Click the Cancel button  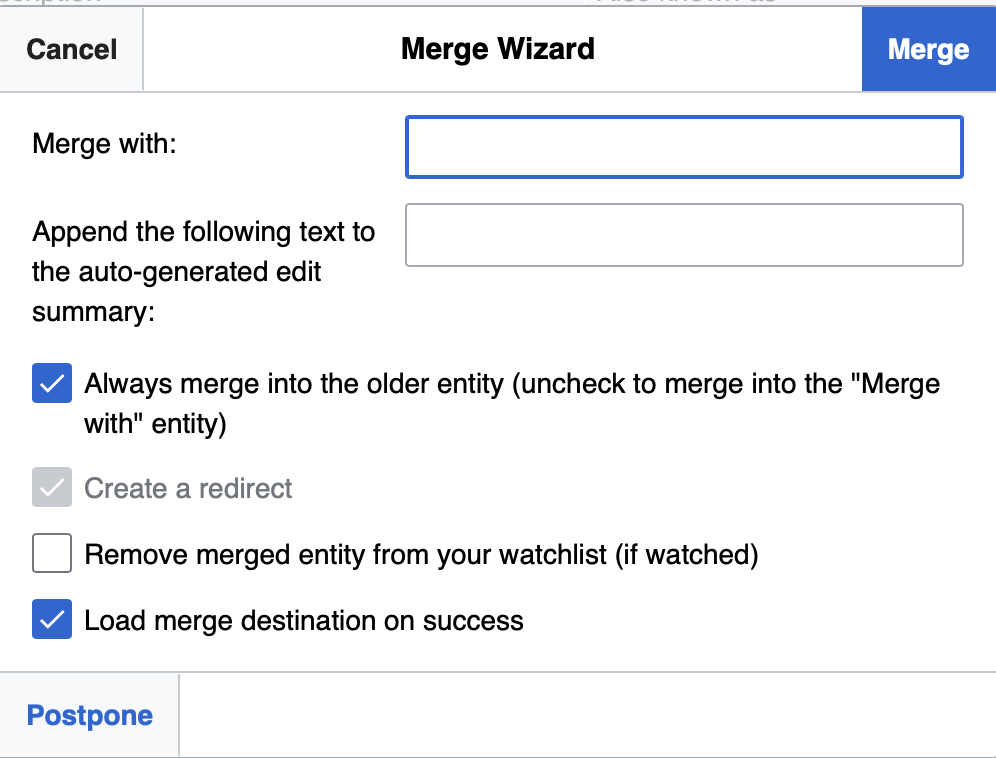(72, 50)
